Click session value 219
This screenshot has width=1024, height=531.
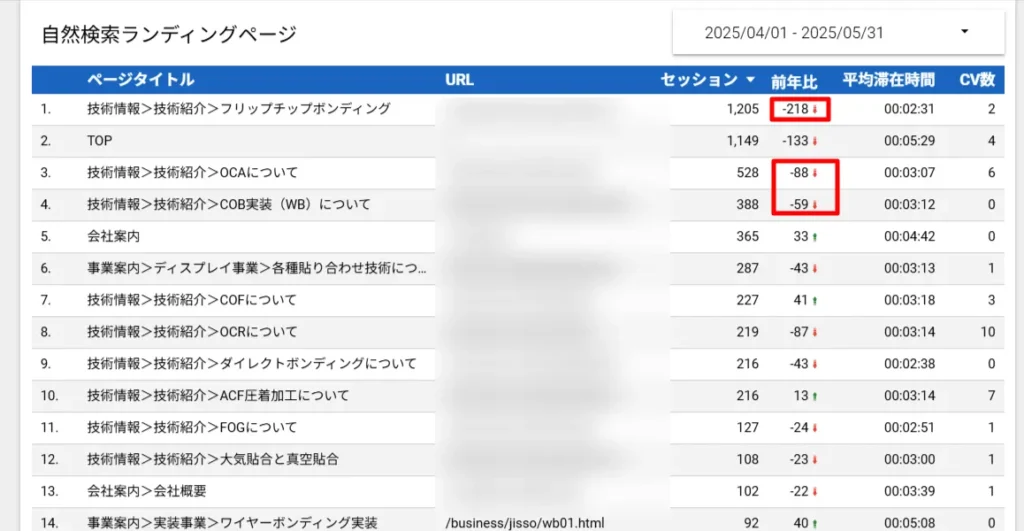pos(747,332)
